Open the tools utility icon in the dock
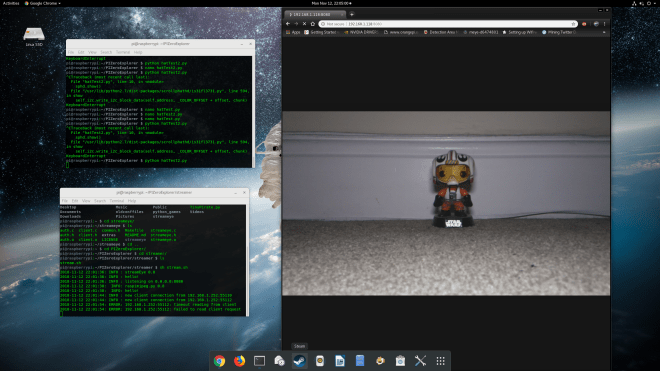The width and height of the screenshot is (660, 371). click(x=420, y=361)
